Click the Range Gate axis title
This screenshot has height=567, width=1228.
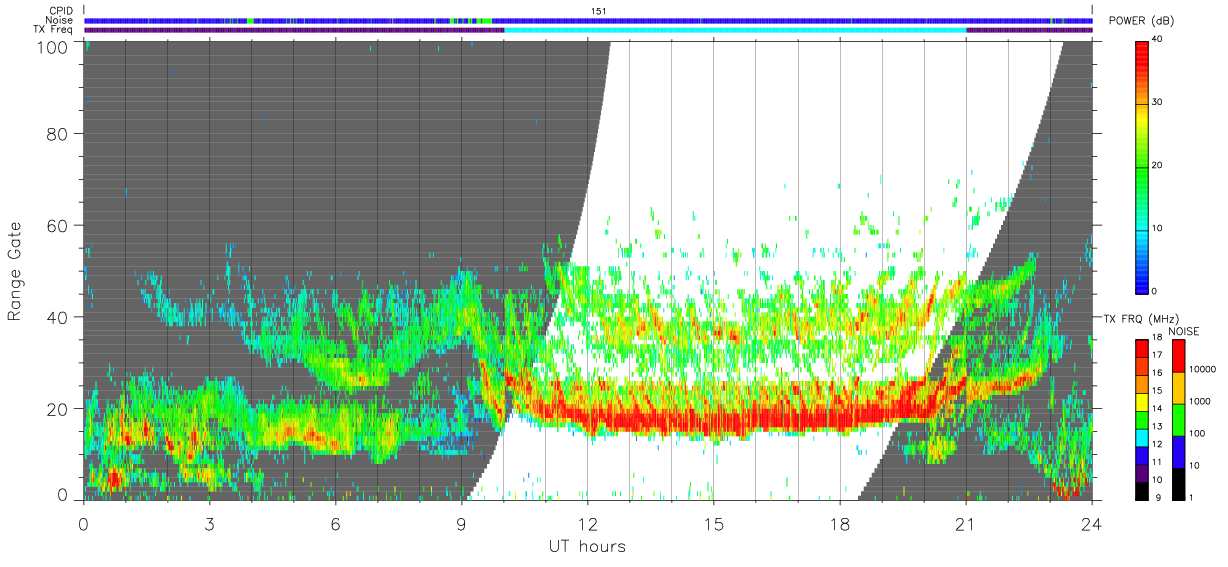[15, 271]
